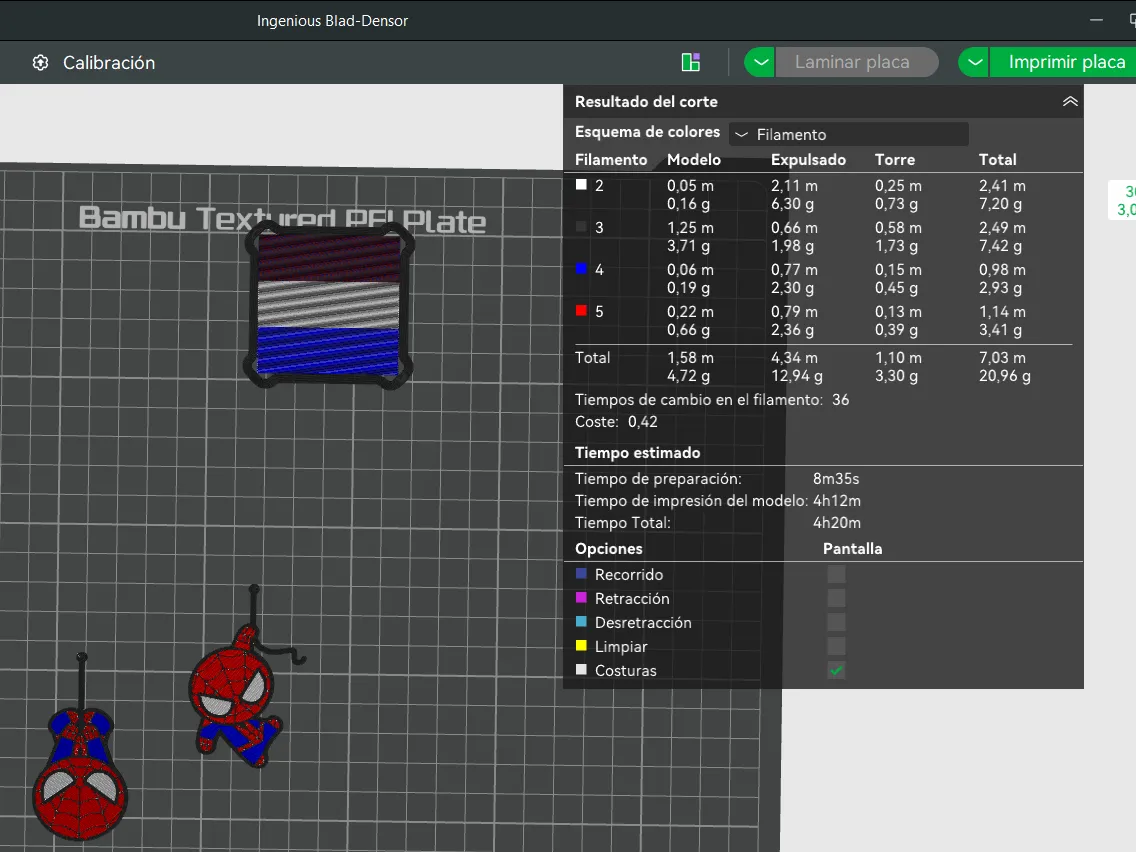The width and height of the screenshot is (1136, 852).
Task: Click the yellow Limpiar color swatch
Action: [581, 646]
